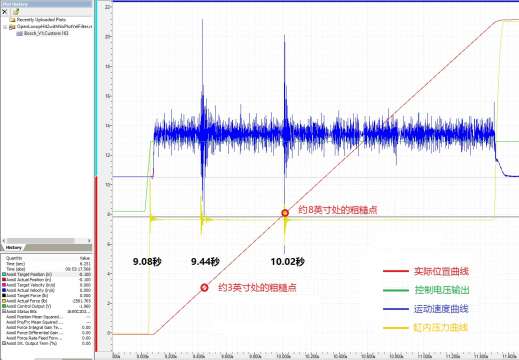Click the Axis0 Target Force black swatch

4,296
